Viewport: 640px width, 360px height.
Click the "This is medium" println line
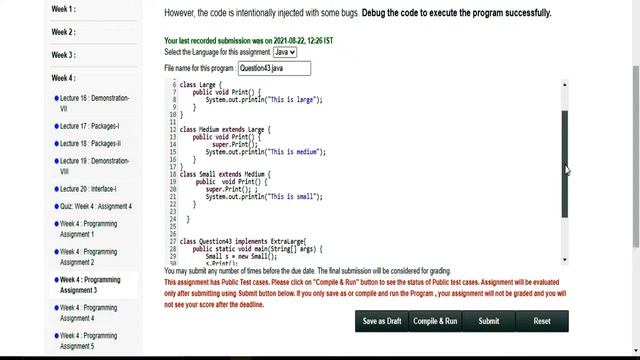point(266,152)
